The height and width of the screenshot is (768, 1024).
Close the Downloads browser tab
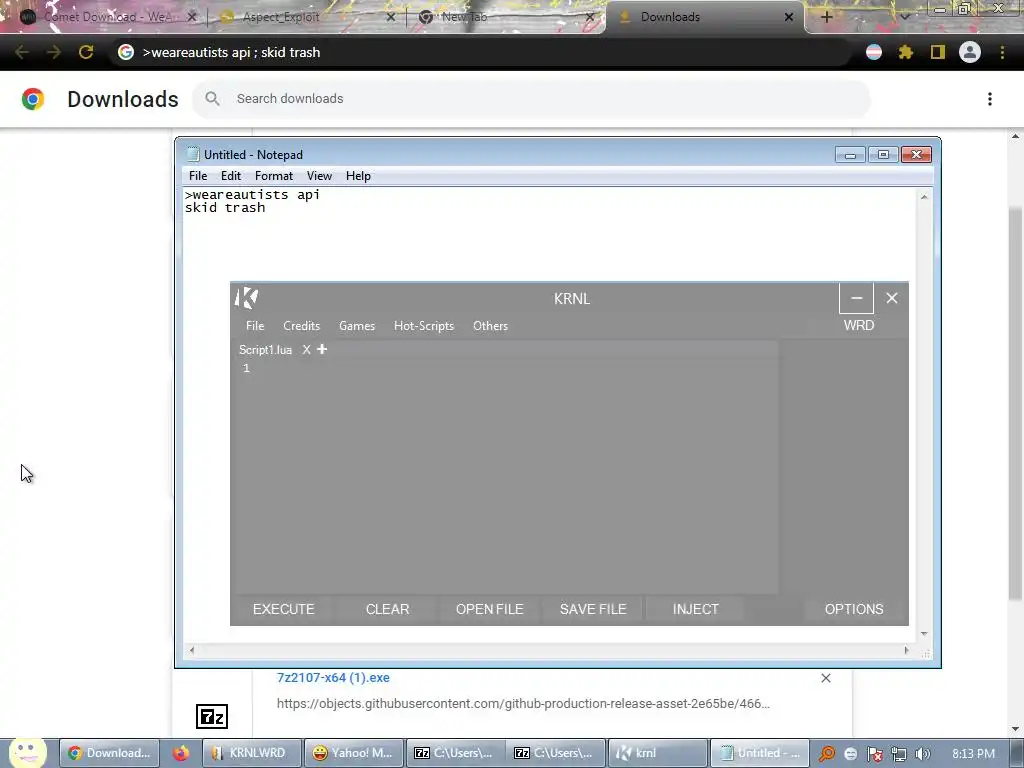pos(788,17)
